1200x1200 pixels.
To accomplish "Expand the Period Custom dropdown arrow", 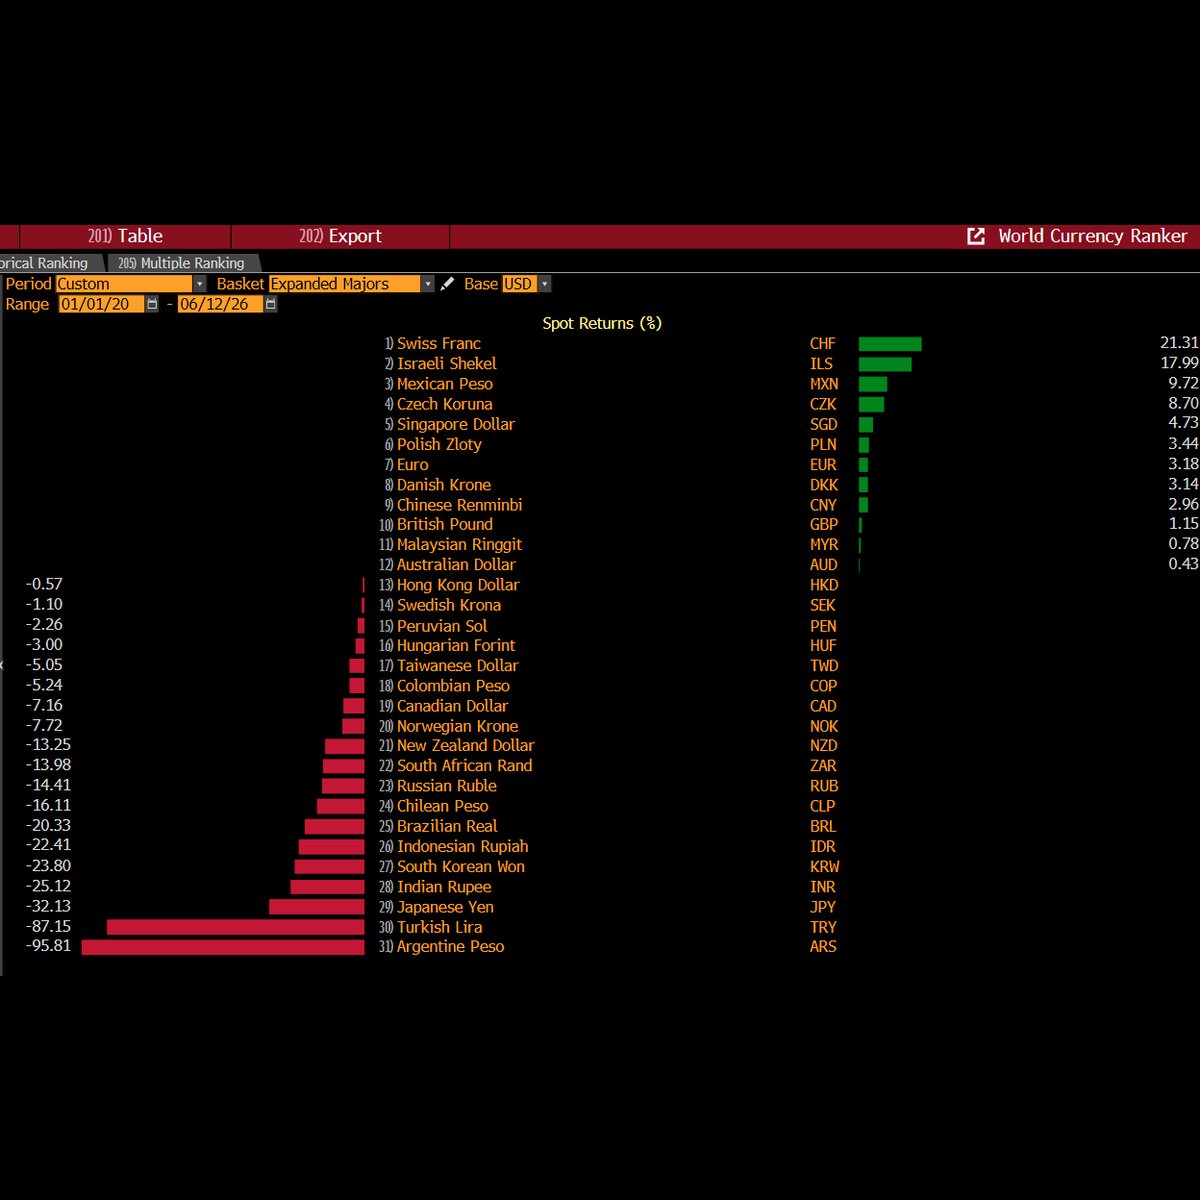I will [200, 284].
